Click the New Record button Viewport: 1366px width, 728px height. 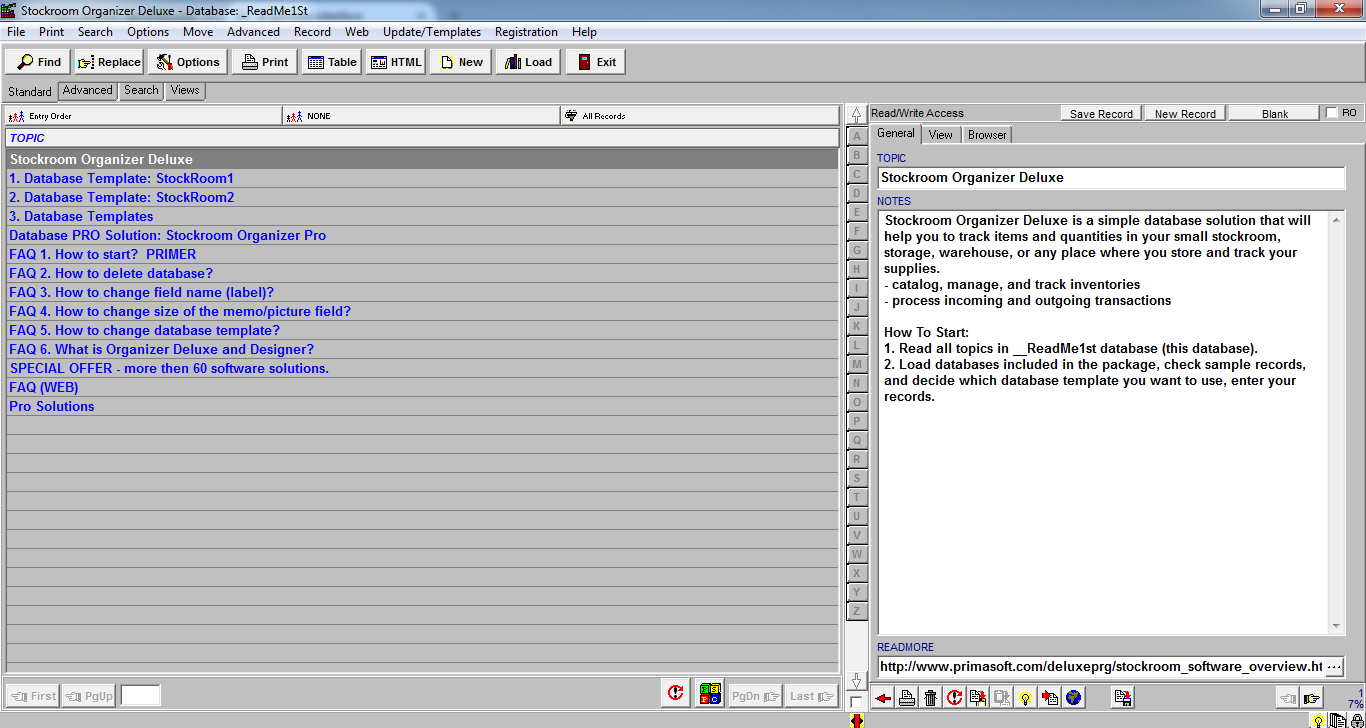coord(1185,114)
